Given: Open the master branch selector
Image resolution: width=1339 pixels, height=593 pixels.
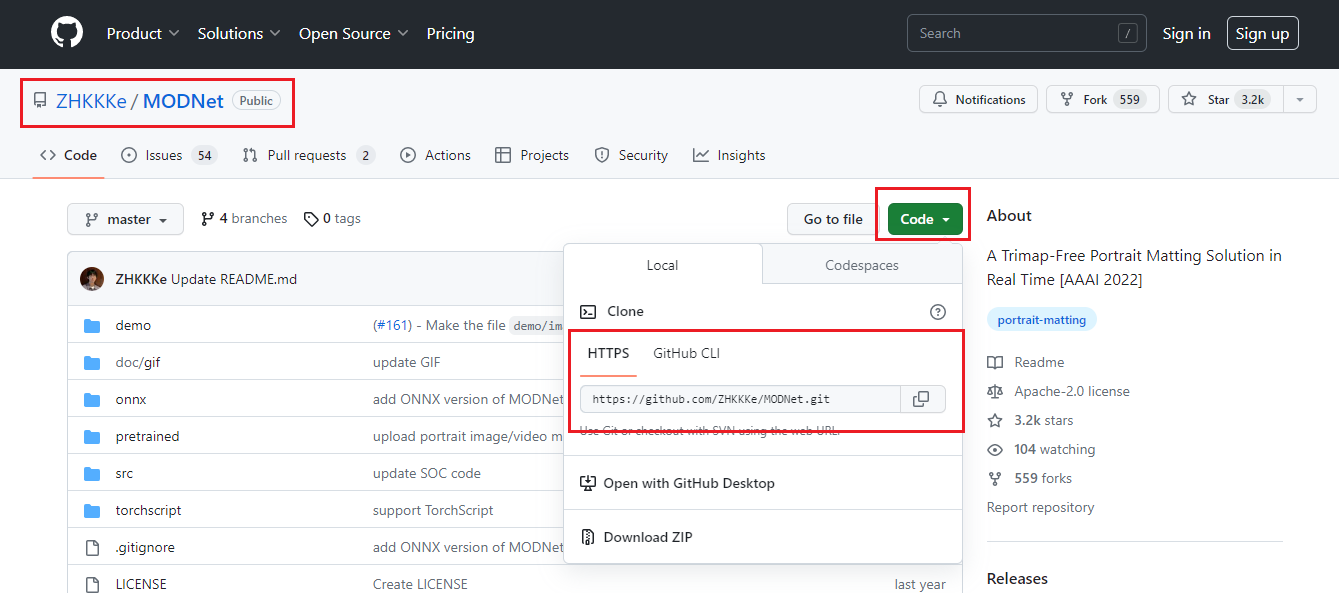Looking at the screenshot, I should click(x=125, y=219).
